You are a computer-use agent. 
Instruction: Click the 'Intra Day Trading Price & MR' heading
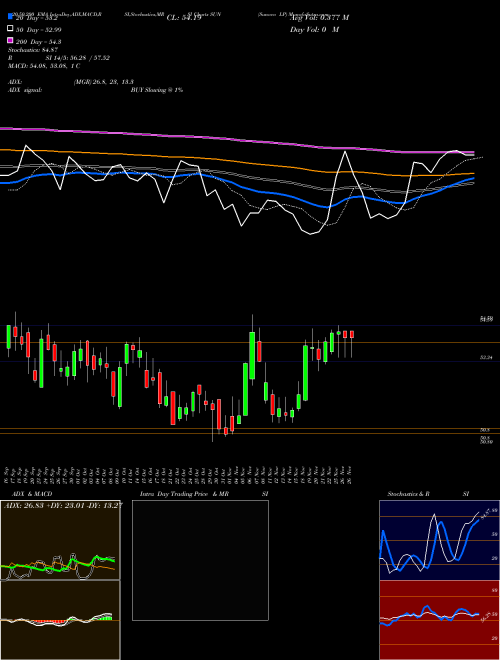(184, 494)
